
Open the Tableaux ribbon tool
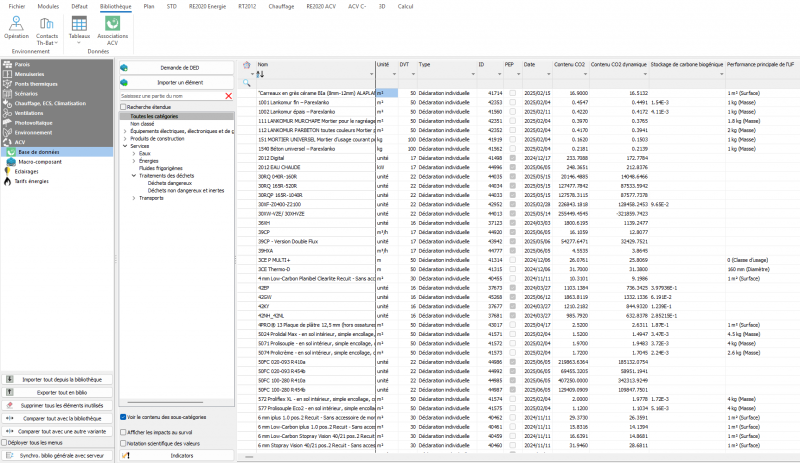click(x=79, y=23)
